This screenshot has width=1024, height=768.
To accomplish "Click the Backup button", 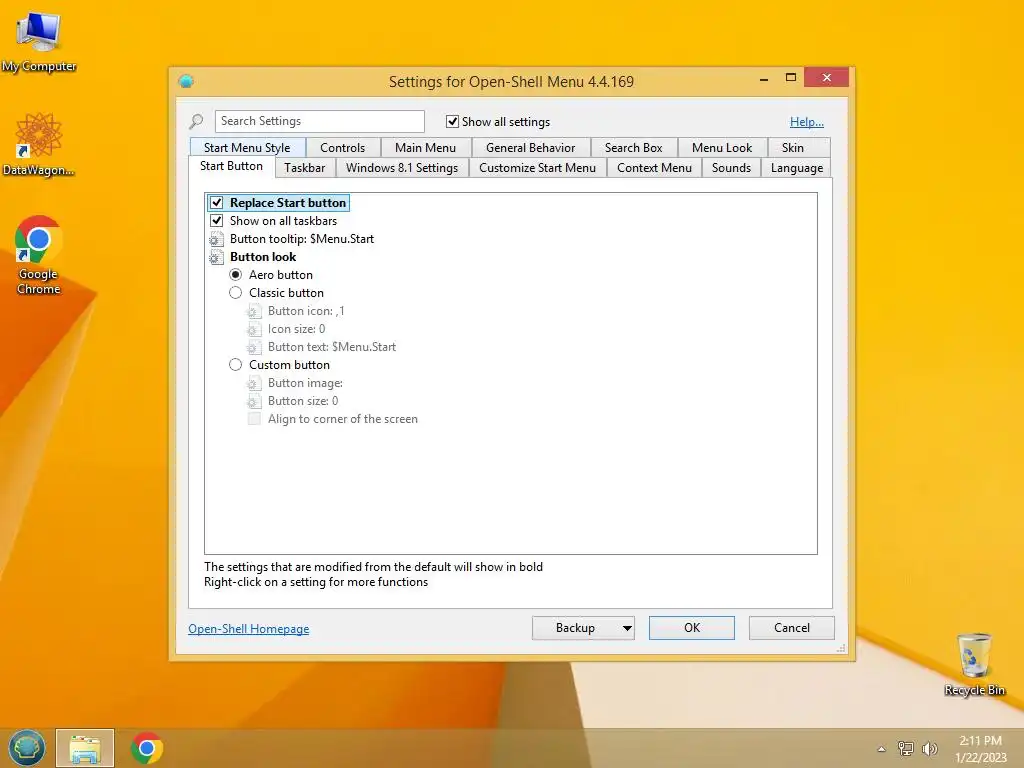I will coord(575,628).
